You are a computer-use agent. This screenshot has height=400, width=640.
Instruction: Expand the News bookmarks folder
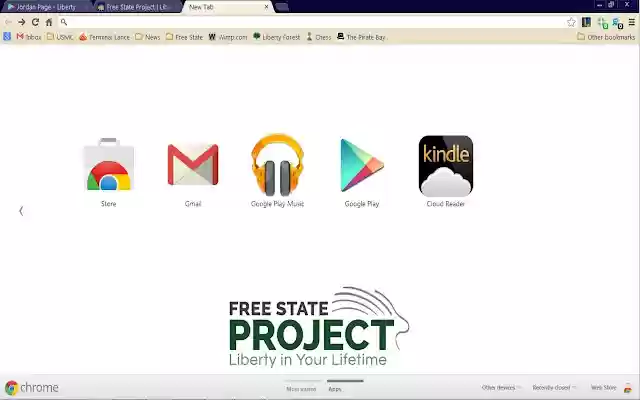click(x=147, y=37)
